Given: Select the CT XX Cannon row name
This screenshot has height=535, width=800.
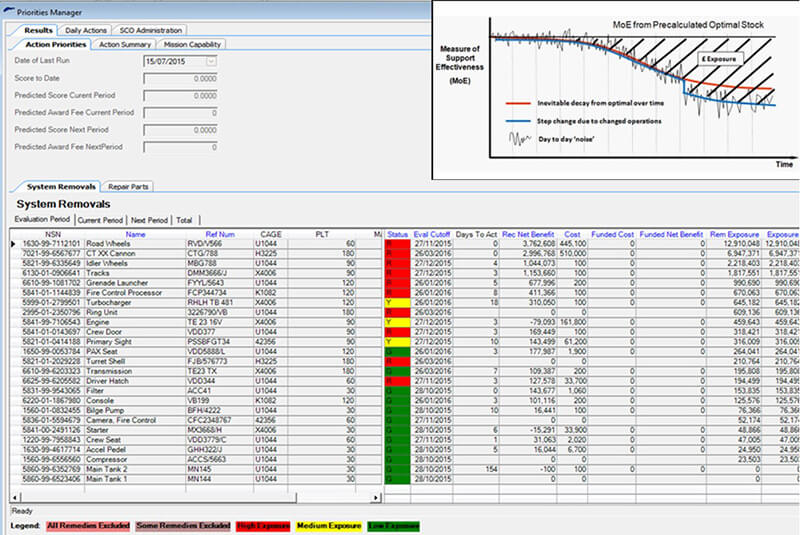Looking at the screenshot, I should tap(111, 253).
